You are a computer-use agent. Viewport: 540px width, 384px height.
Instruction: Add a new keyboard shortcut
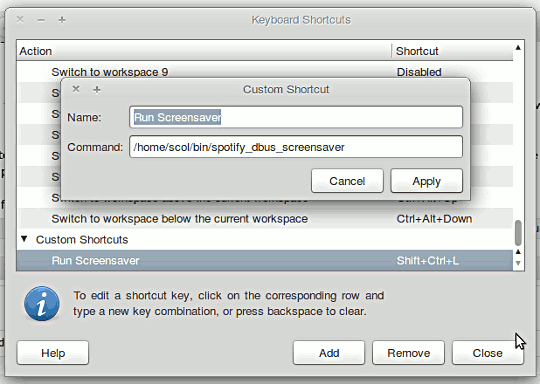pos(329,353)
